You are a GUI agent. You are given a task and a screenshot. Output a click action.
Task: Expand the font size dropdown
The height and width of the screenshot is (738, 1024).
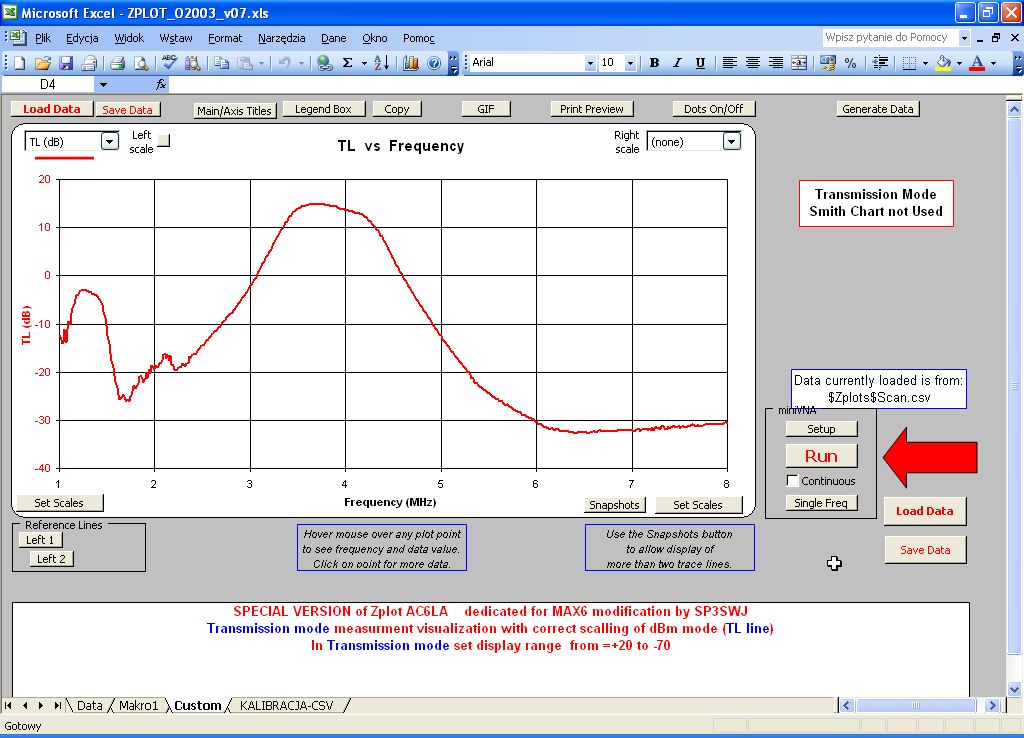coord(630,63)
